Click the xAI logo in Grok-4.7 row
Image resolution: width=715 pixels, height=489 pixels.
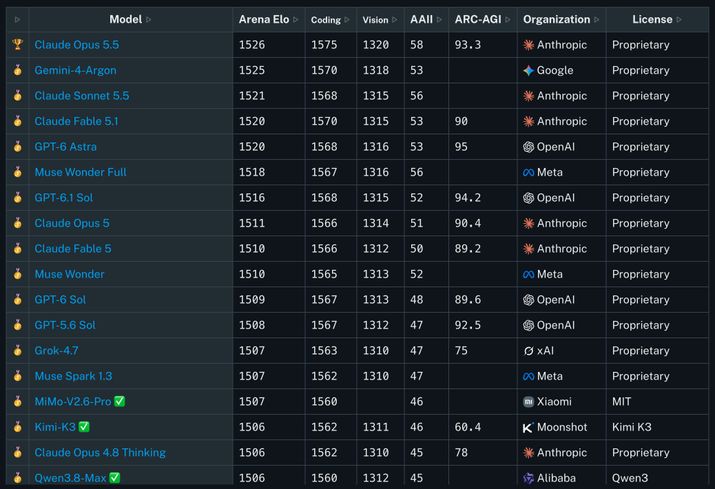tap(528, 351)
